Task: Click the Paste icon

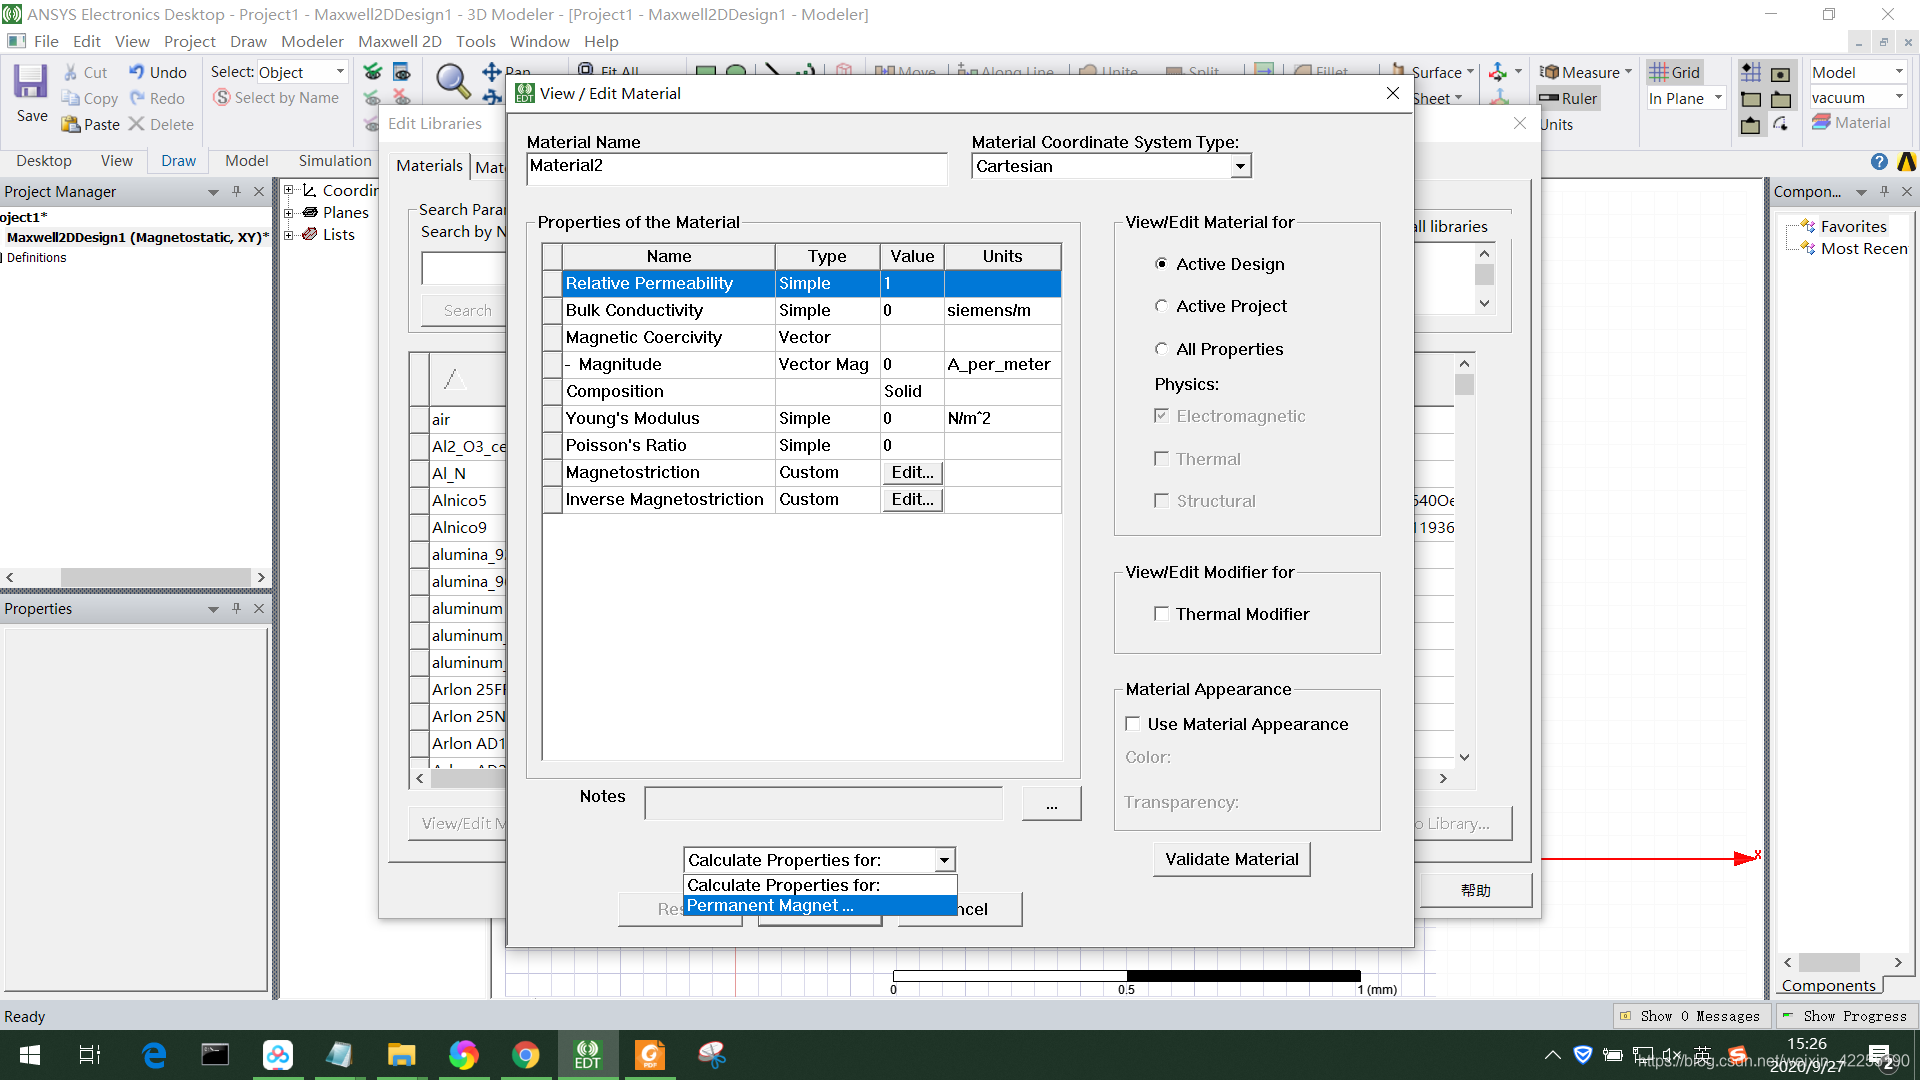Action: [x=71, y=124]
